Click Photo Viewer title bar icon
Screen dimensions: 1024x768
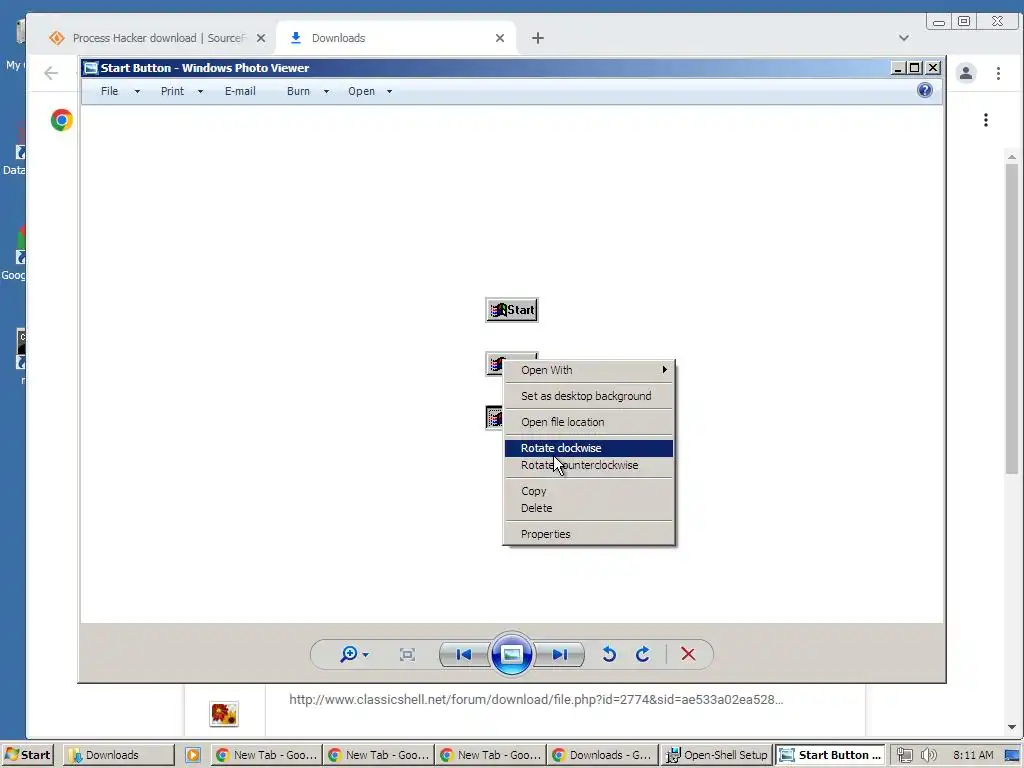(91, 68)
